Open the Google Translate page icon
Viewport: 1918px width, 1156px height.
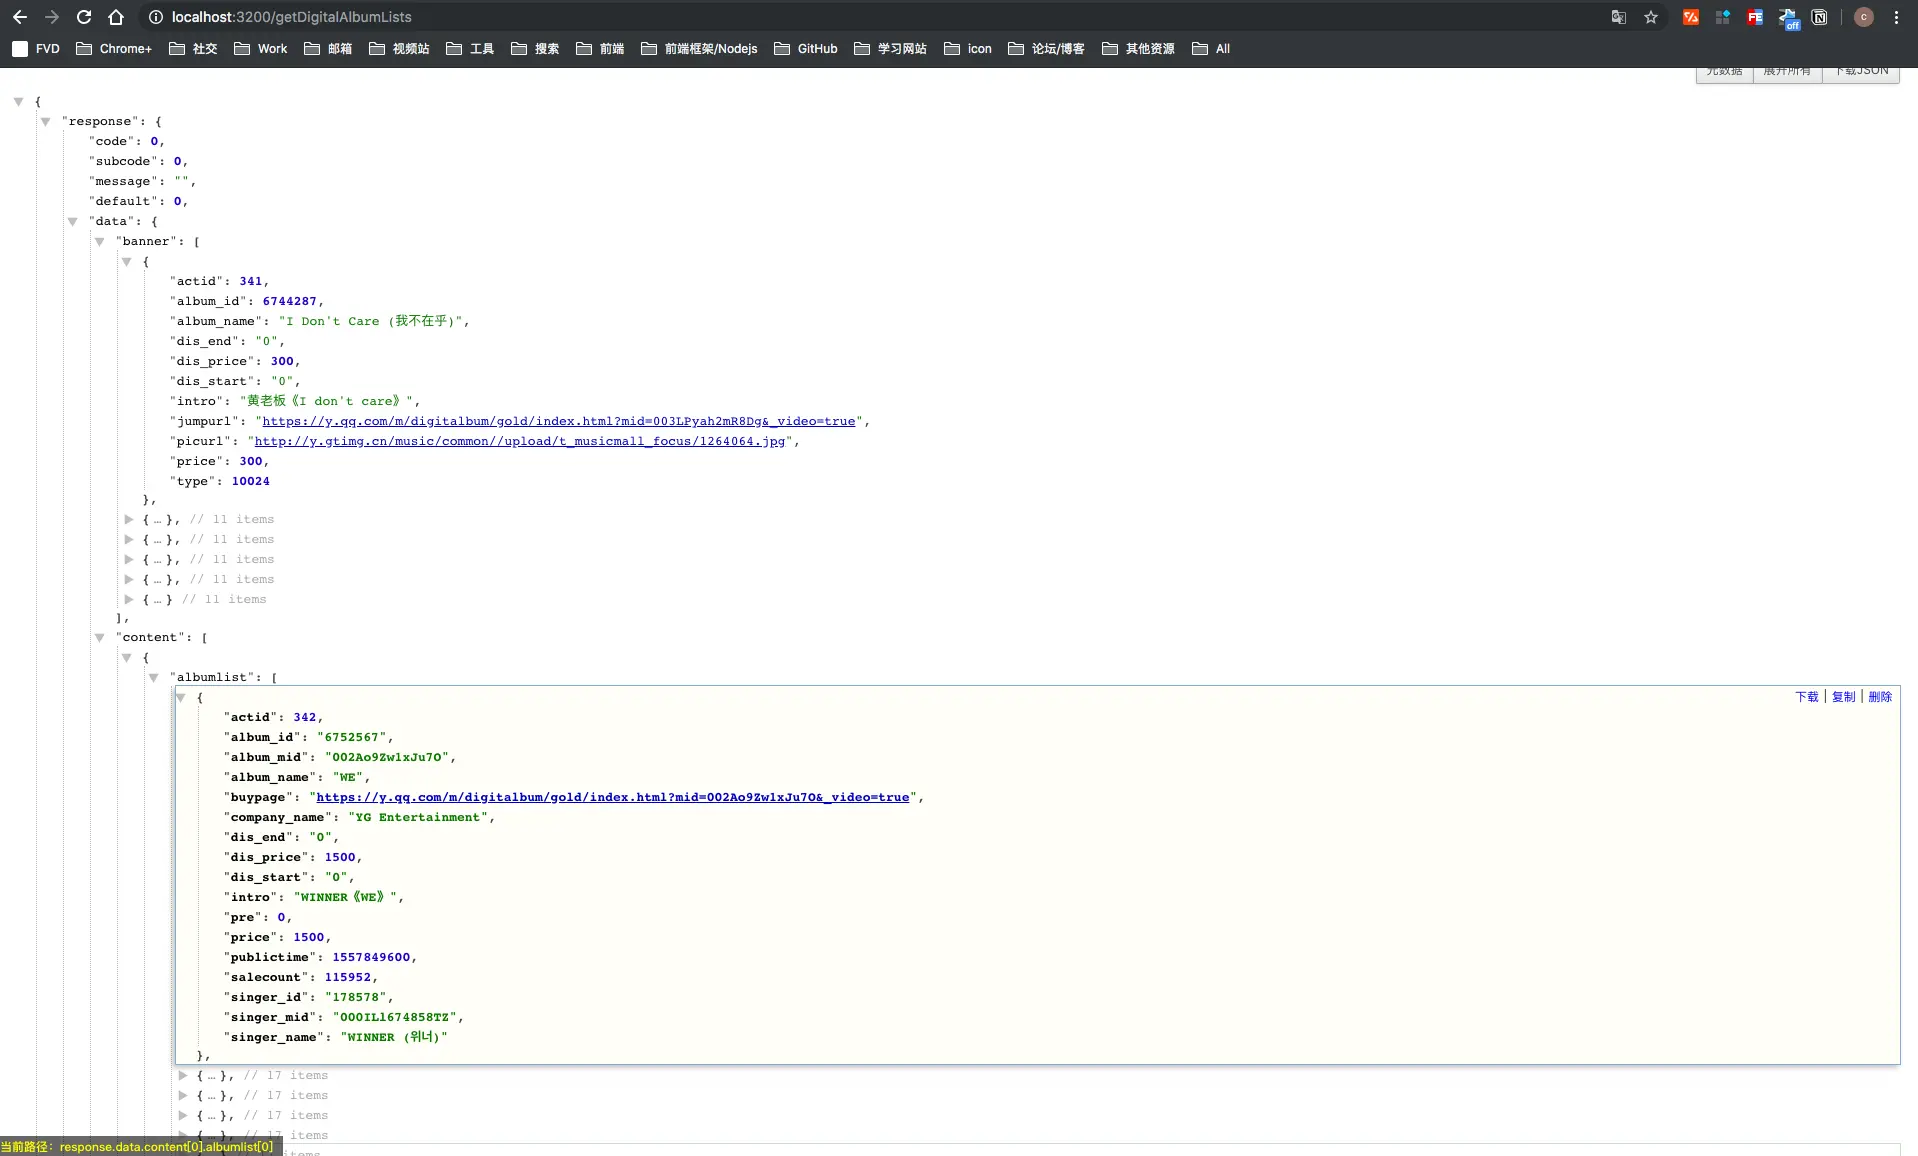pos(1619,17)
